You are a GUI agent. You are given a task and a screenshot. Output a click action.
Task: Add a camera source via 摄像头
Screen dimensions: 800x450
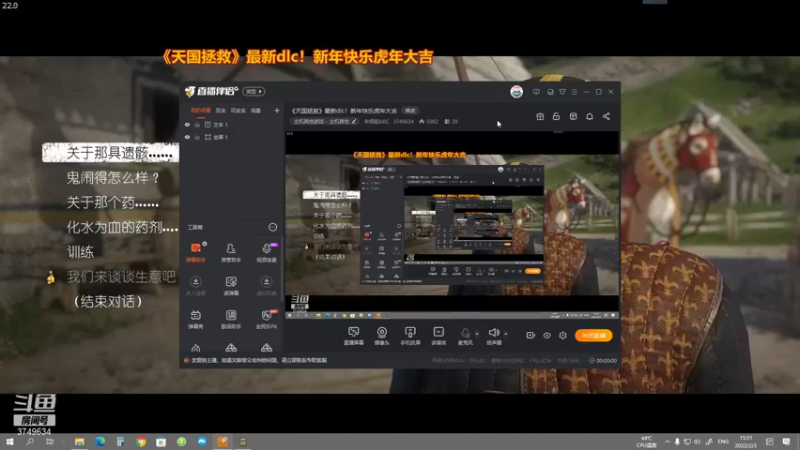tap(382, 336)
